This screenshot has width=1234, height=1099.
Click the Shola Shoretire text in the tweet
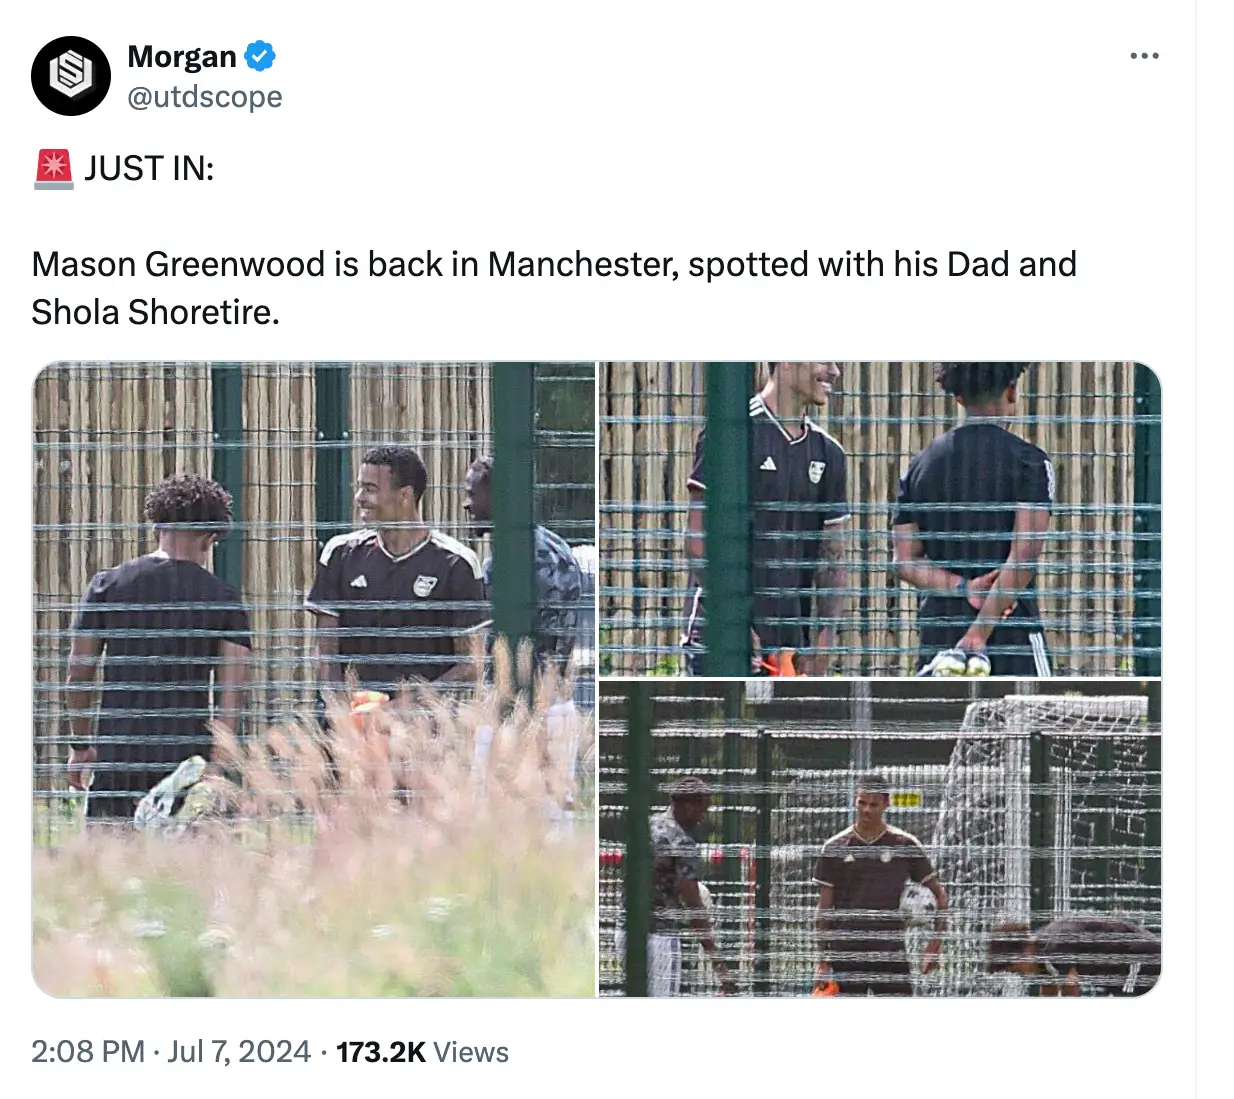click(155, 312)
